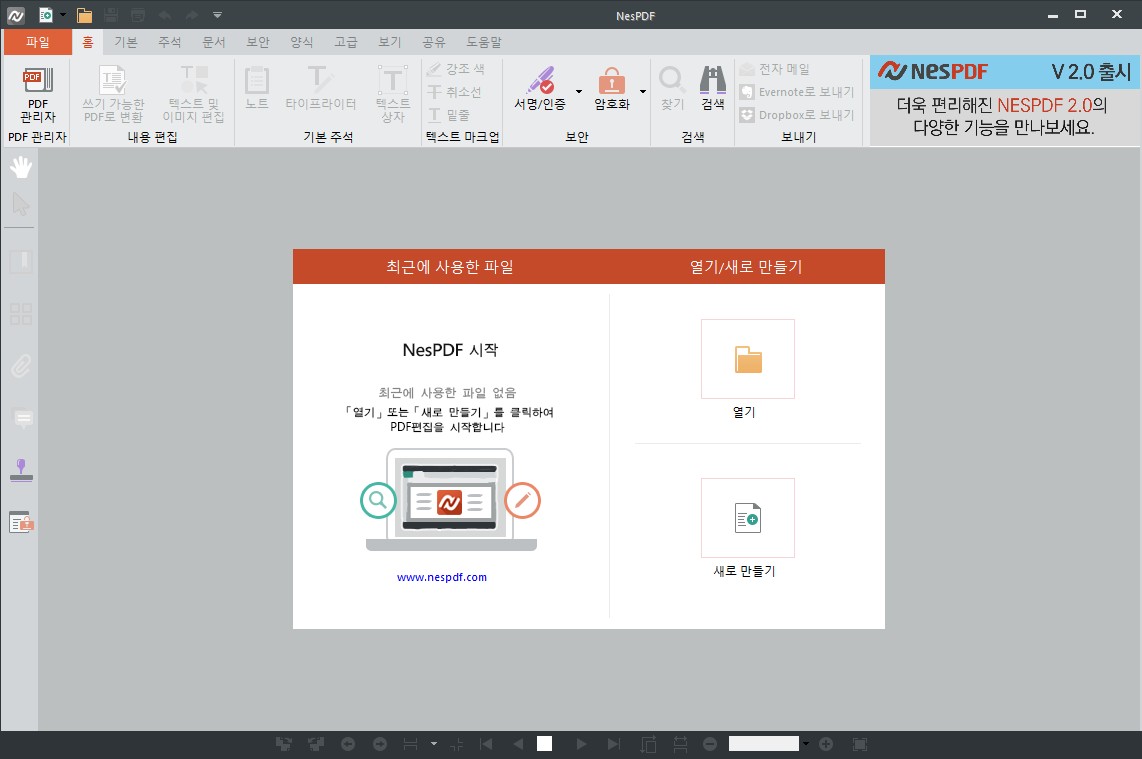Expand customize quick access toolbar arrow
This screenshot has height=759, width=1142.
(217, 15)
